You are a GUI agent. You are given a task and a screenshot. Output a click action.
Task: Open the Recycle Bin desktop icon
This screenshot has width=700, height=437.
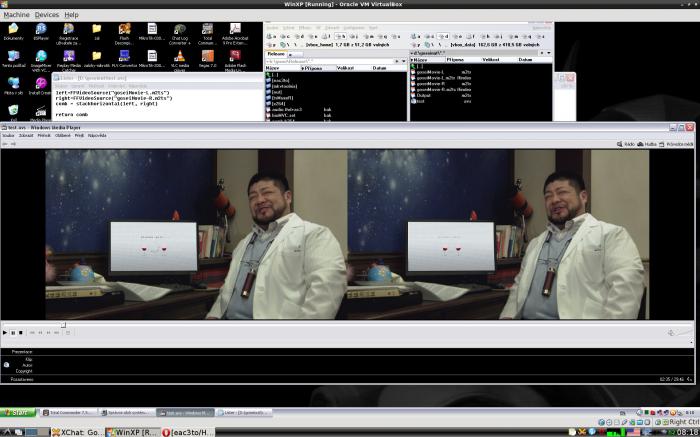click(13, 113)
